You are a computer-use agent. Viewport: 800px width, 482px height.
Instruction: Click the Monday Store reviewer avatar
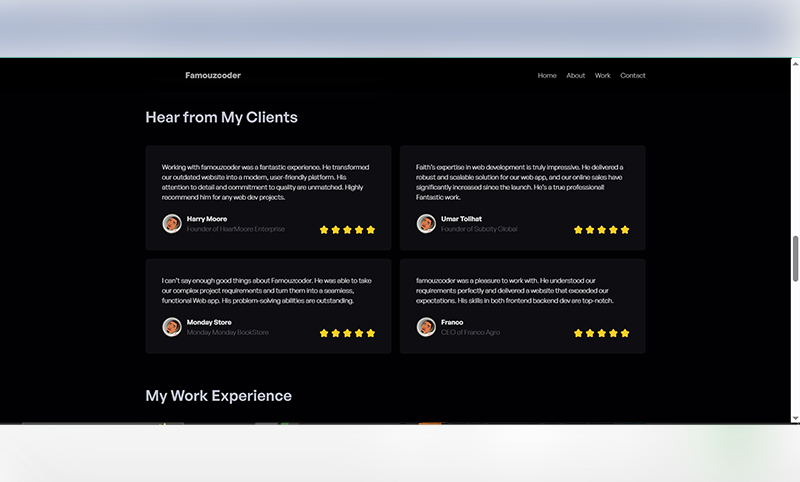[x=172, y=327]
